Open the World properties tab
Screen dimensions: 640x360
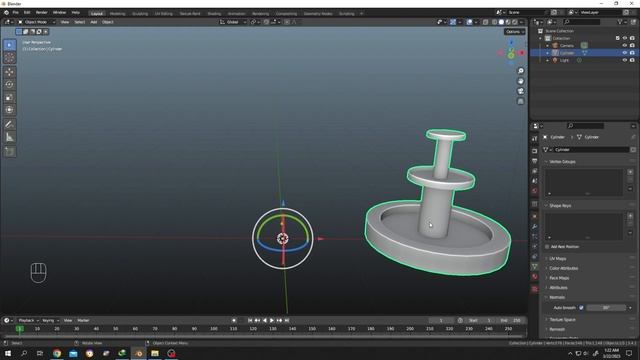pos(534,191)
